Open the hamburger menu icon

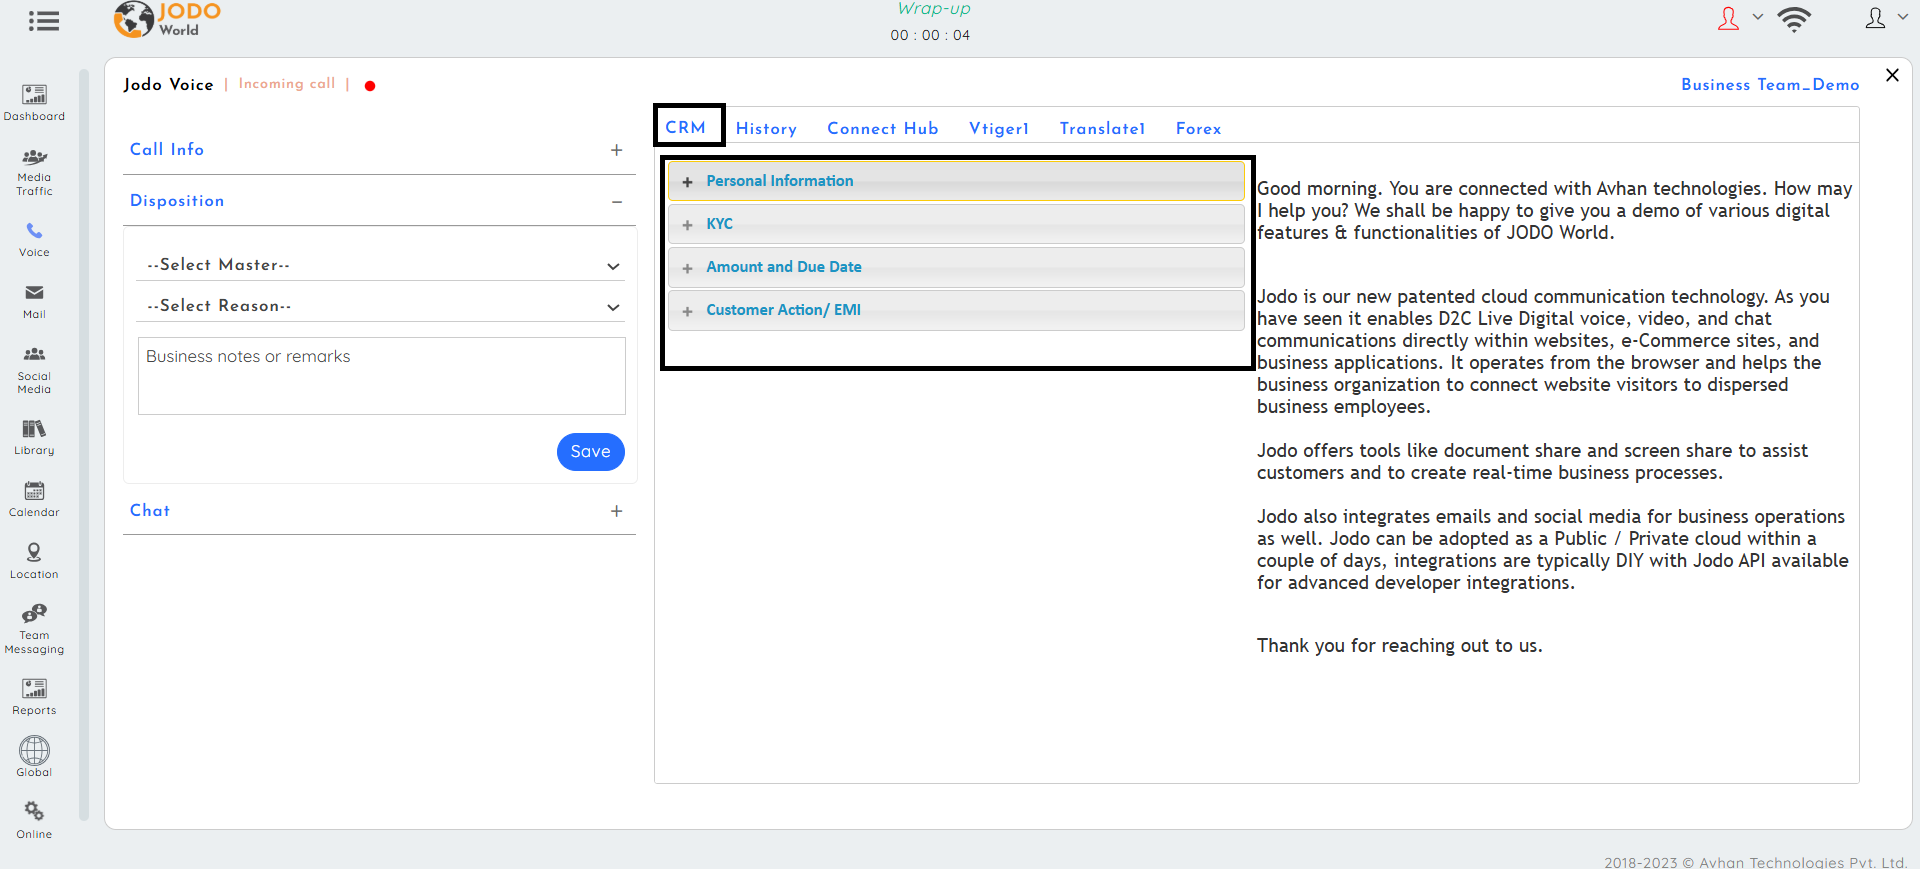(x=44, y=21)
